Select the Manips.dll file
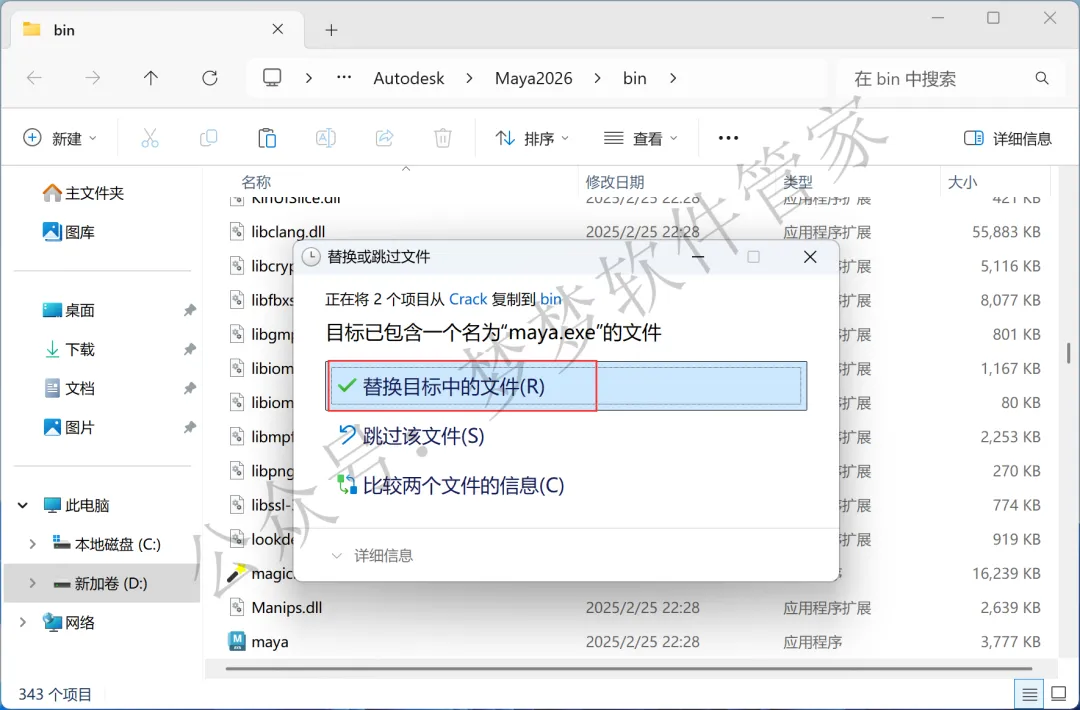This screenshot has height=710, width=1080. point(287,607)
